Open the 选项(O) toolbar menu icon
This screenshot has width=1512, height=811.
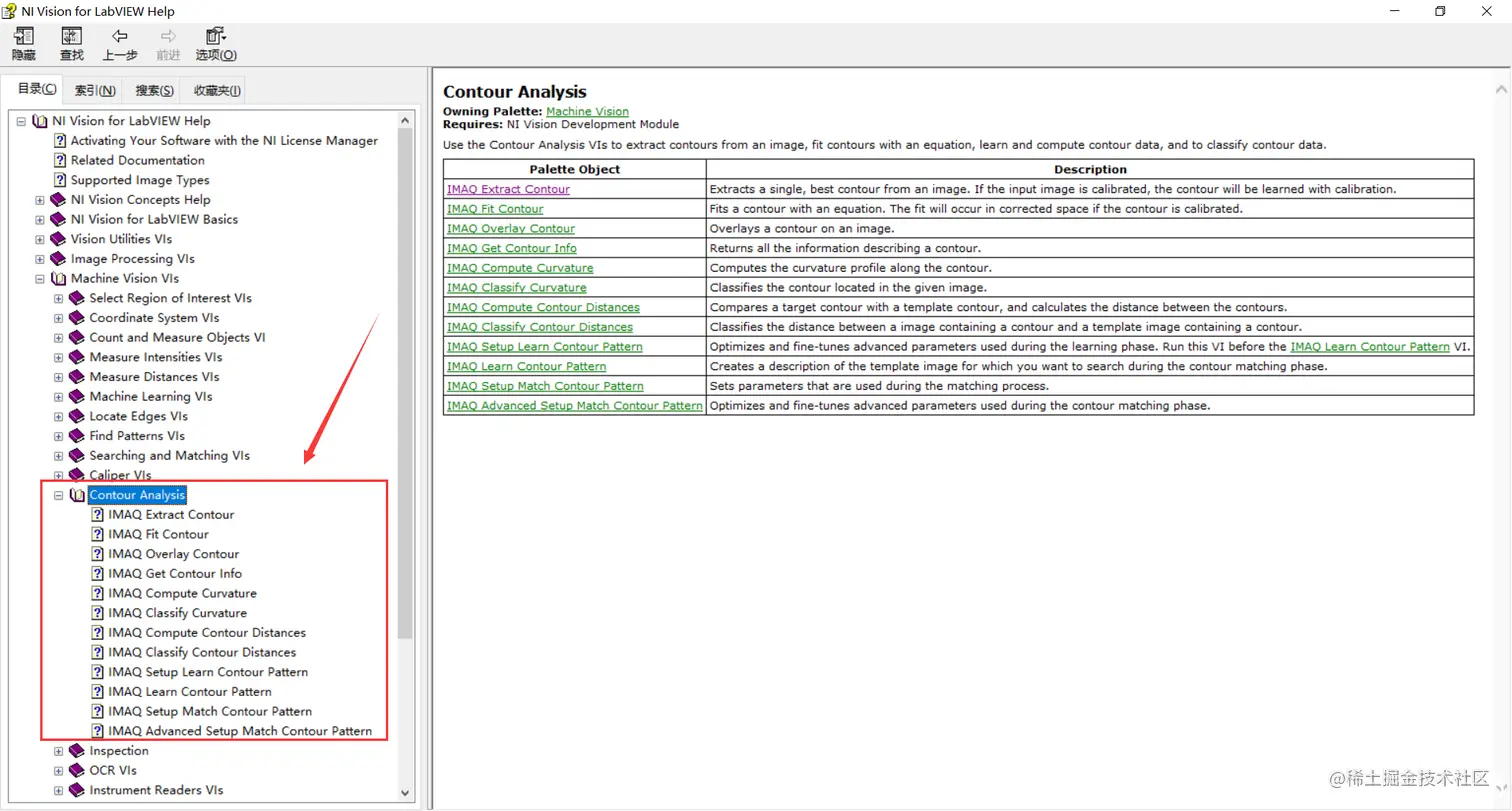tap(216, 37)
